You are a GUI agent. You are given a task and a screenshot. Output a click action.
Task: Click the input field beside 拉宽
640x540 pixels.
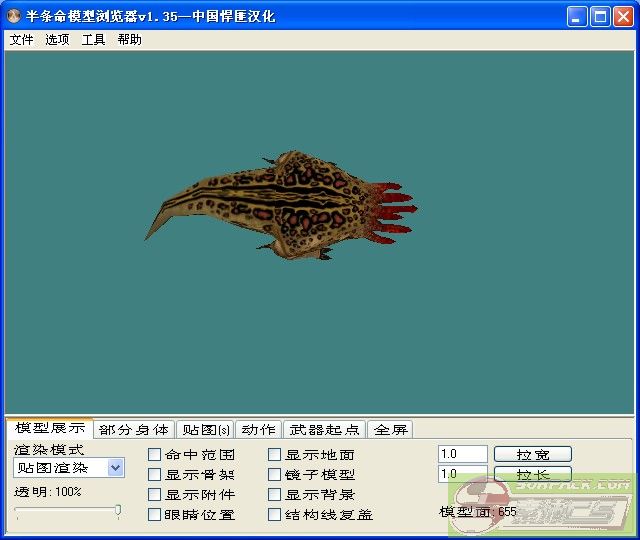pyautogui.click(x=462, y=454)
